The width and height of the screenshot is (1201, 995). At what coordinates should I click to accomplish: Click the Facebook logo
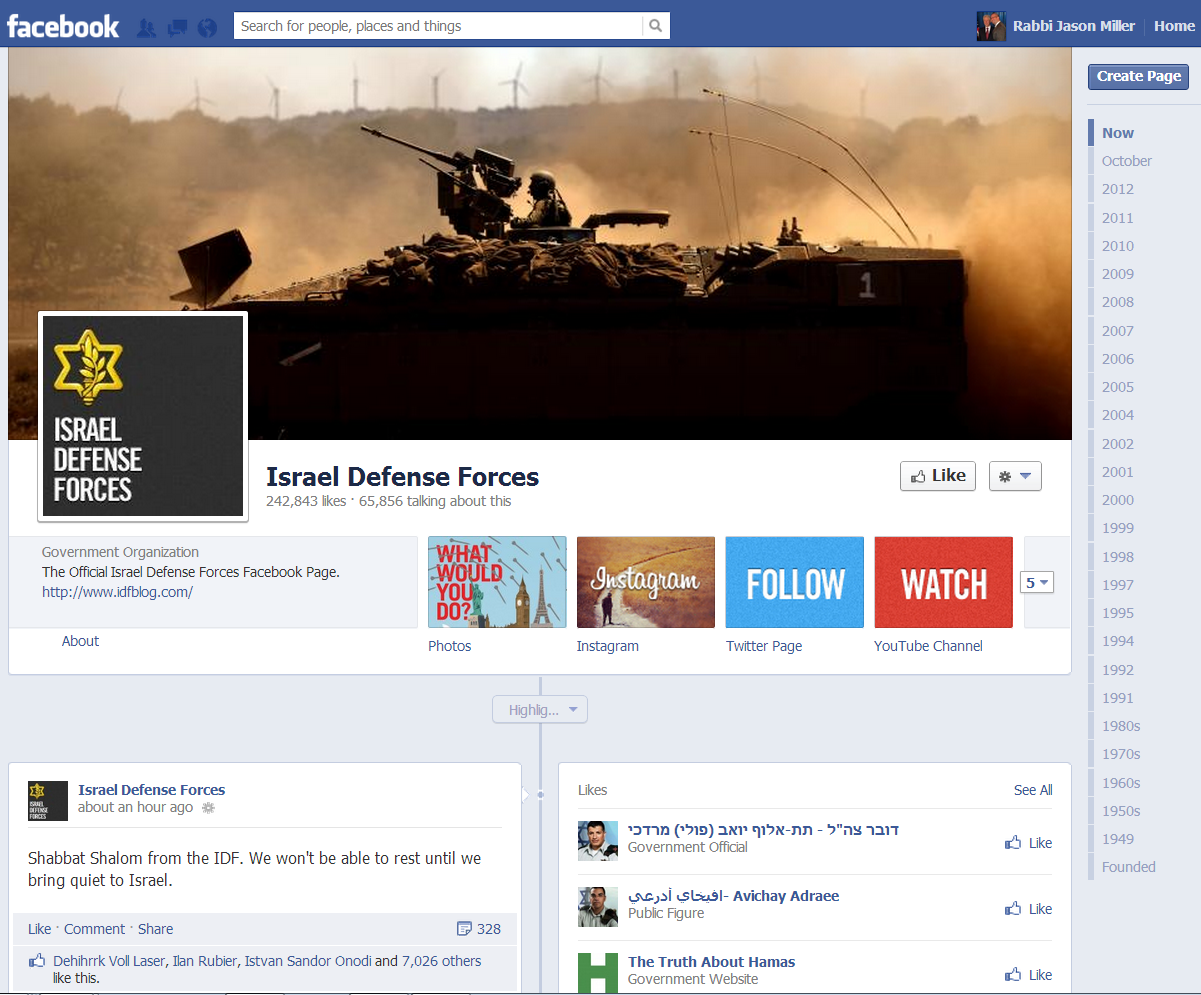coord(63,26)
